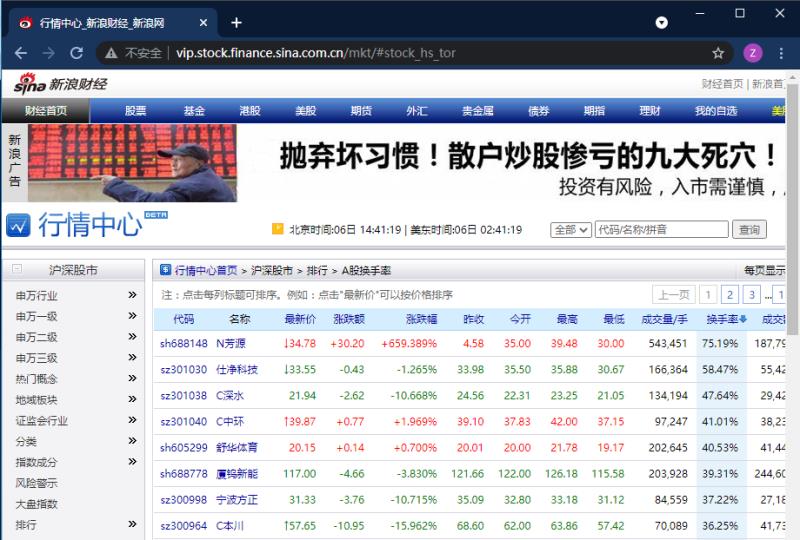The image size is (800, 540).
Task: Close the 行情中心 browser tab
Action: [203, 22]
